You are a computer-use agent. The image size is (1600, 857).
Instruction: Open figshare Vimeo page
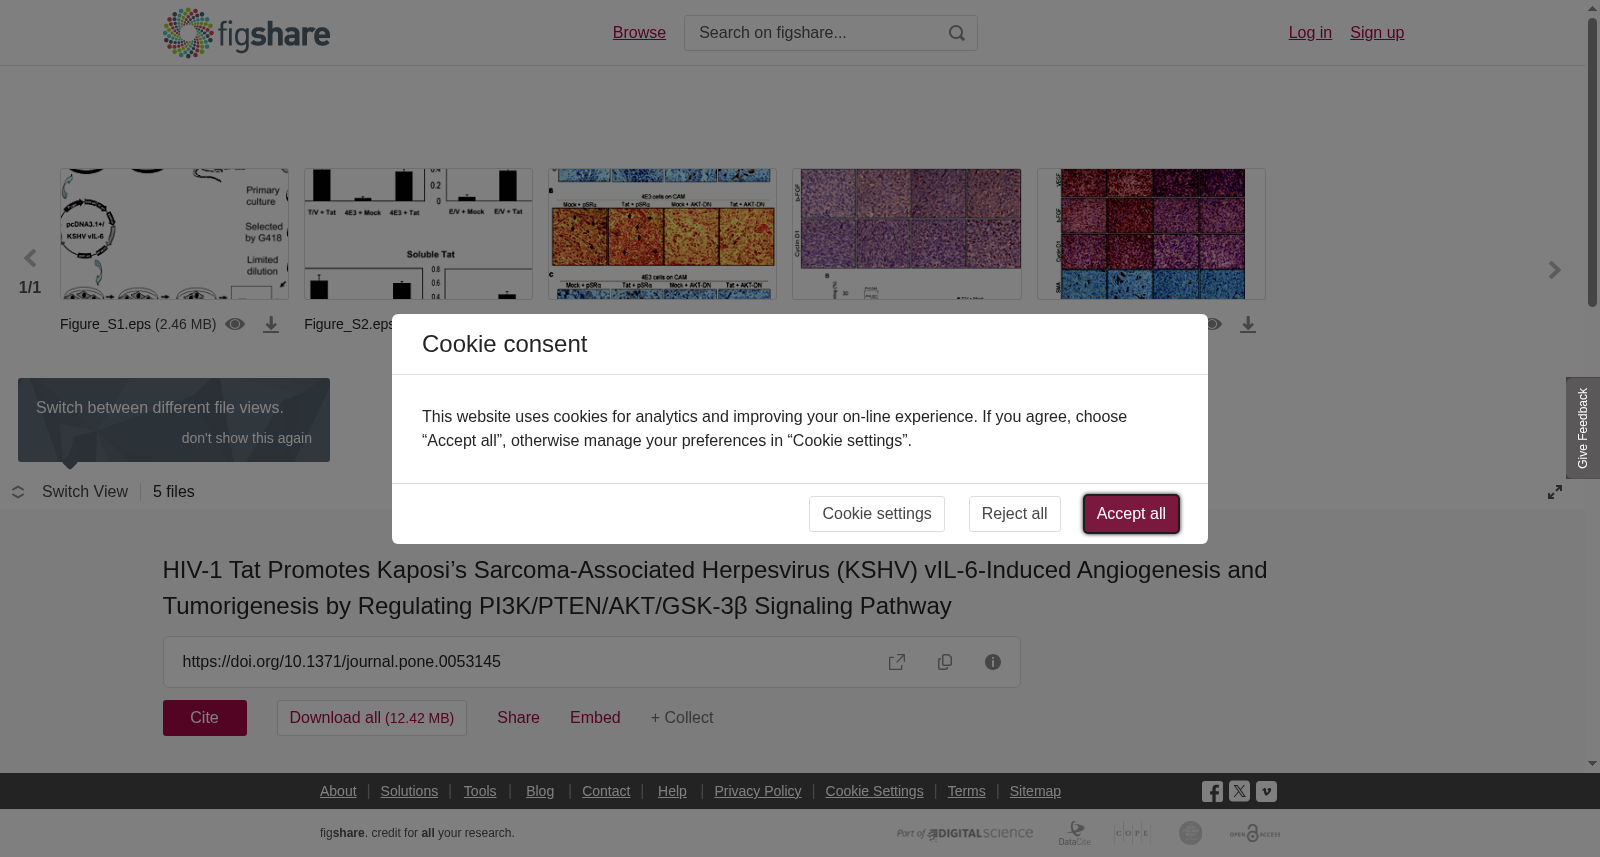(1266, 791)
